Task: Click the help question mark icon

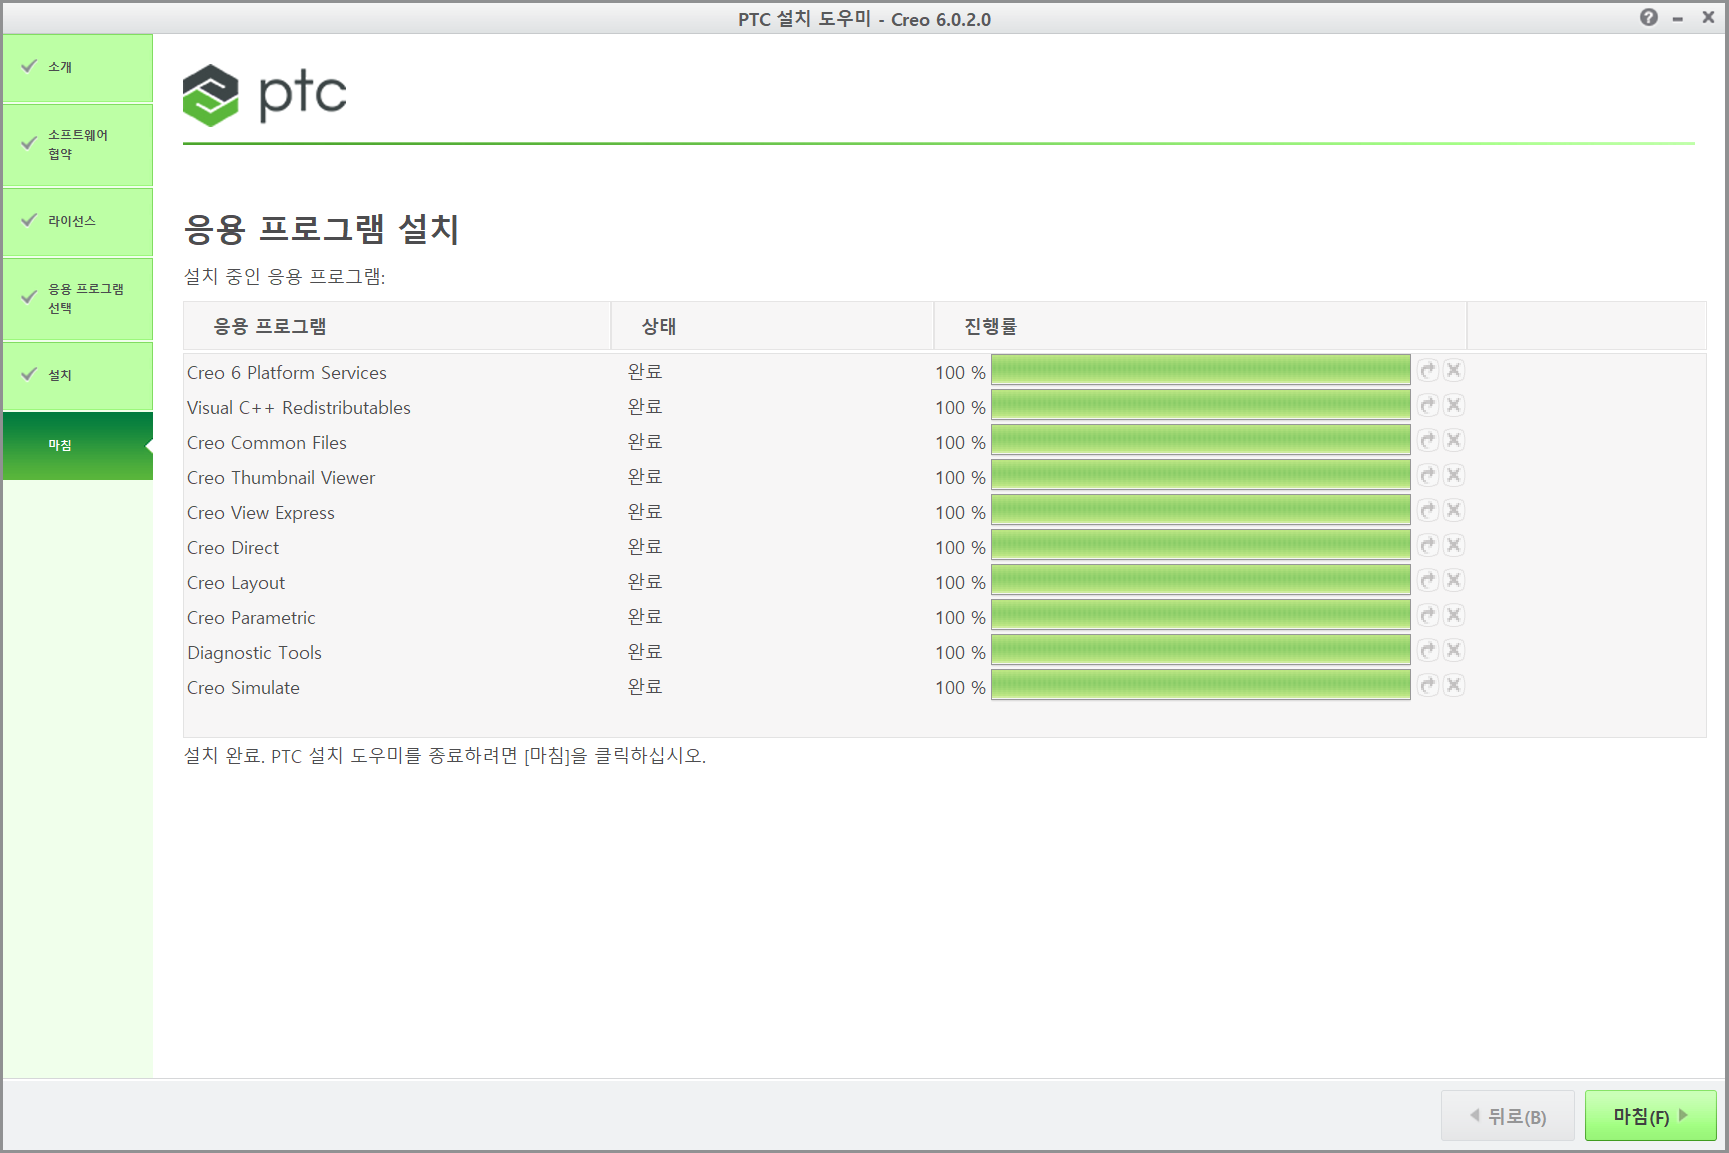Action: pyautogui.click(x=1648, y=17)
